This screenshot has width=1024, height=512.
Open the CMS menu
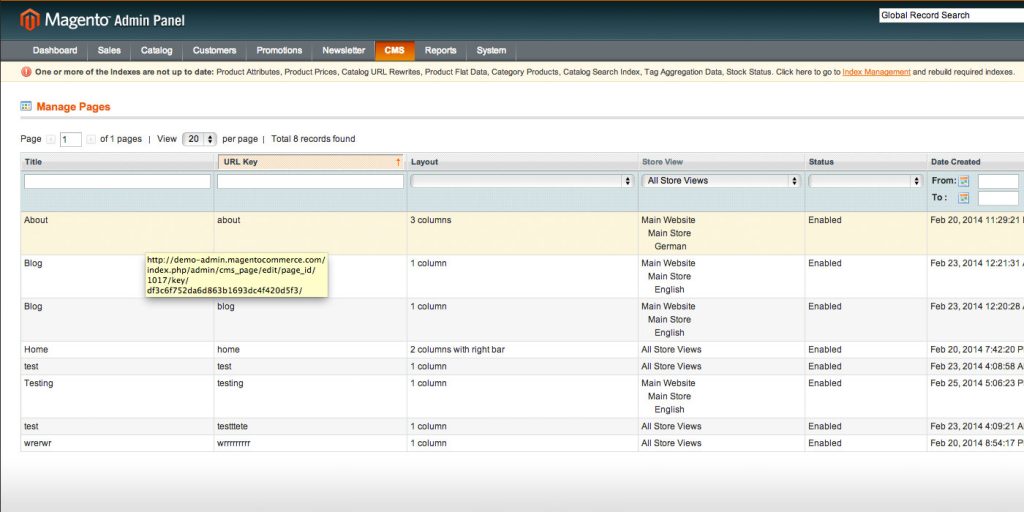coord(394,50)
